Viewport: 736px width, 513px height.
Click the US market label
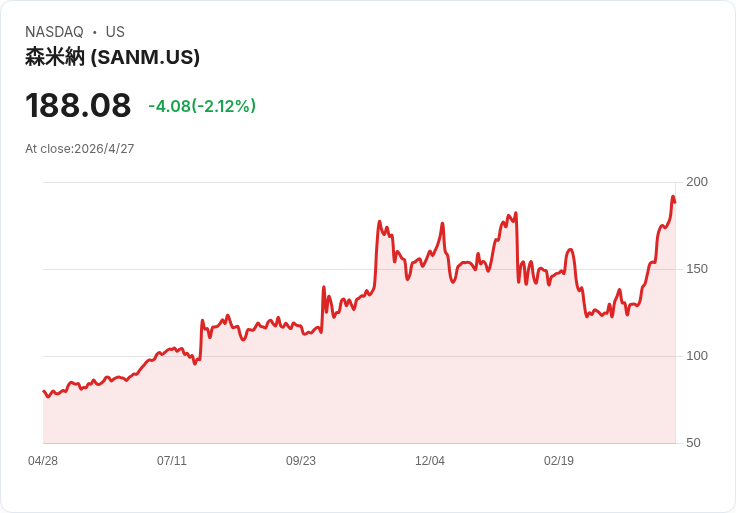[x=115, y=32]
